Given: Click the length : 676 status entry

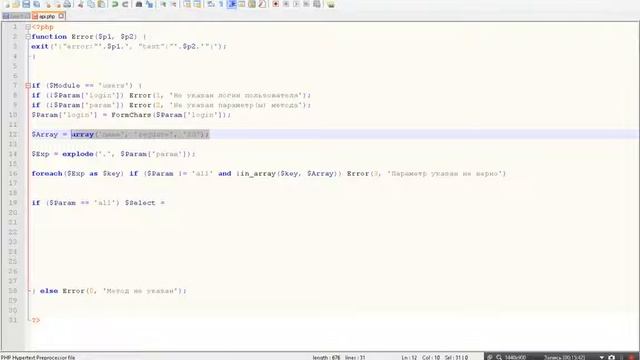Looking at the screenshot, I should [326, 358].
